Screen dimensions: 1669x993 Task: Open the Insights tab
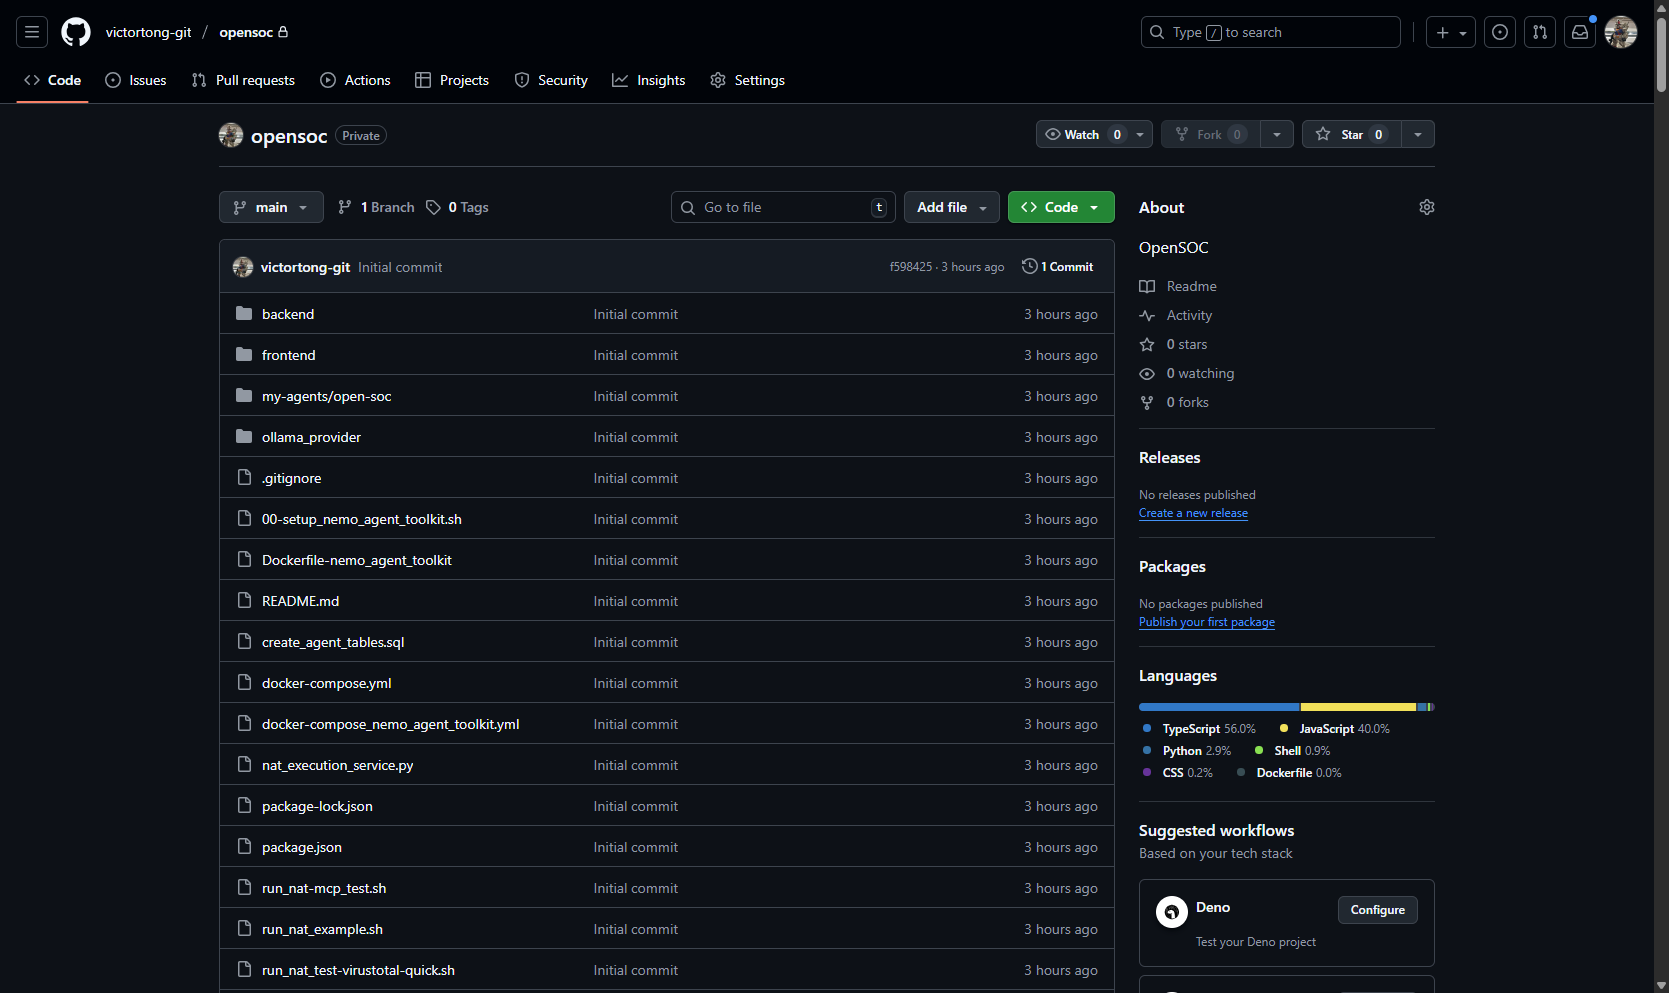[x=649, y=80]
